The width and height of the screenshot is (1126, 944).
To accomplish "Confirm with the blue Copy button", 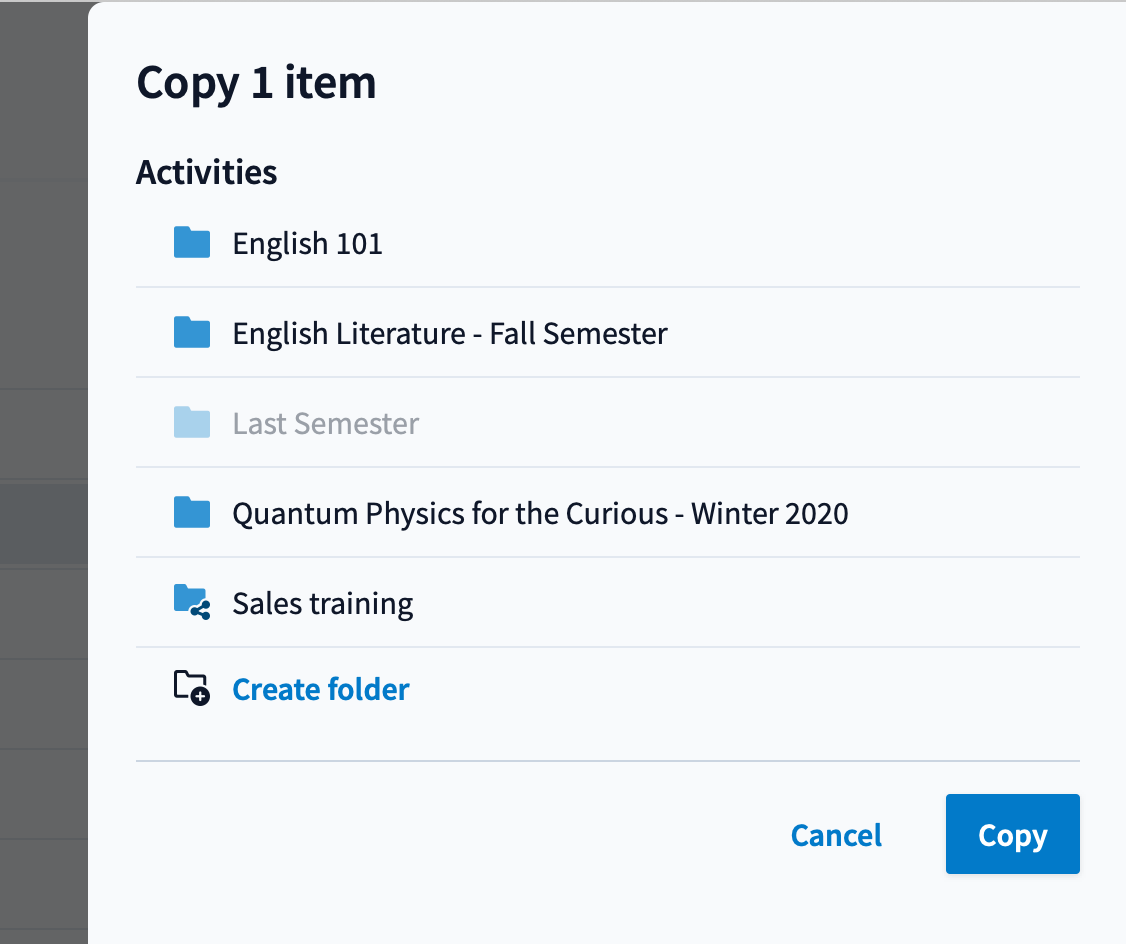I will pos(1013,834).
